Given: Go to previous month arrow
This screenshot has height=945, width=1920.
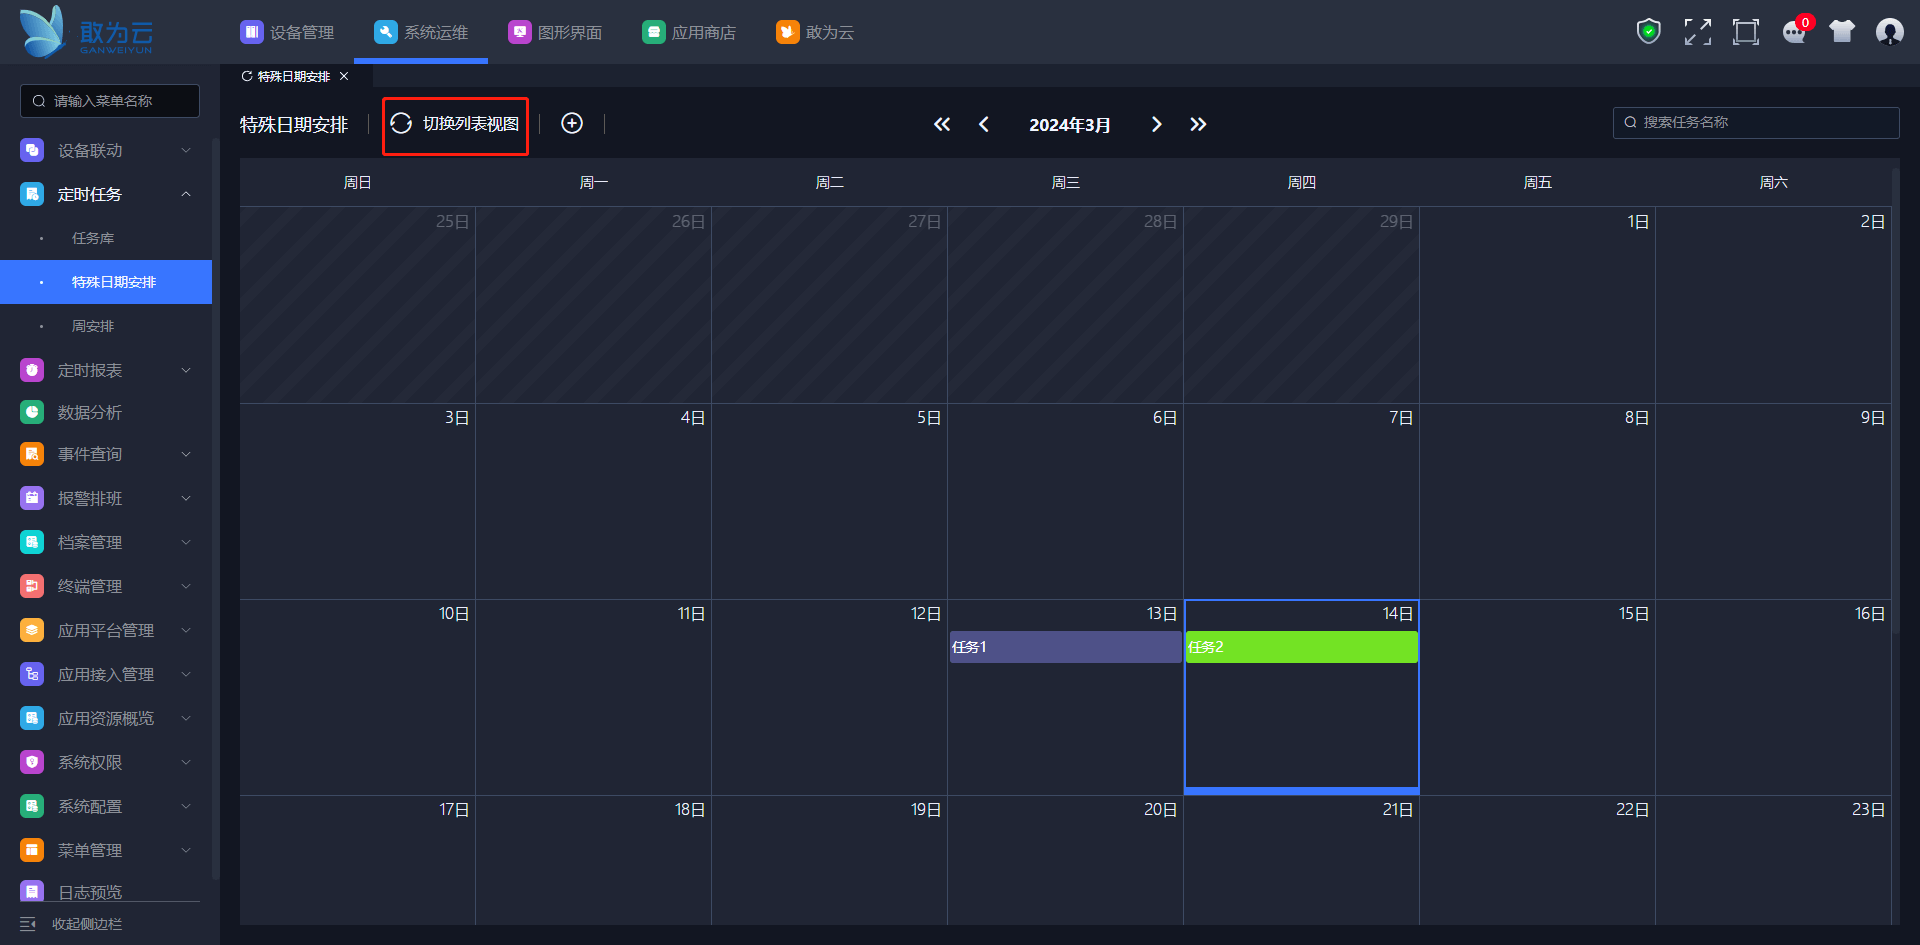Looking at the screenshot, I should click(984, 124).
